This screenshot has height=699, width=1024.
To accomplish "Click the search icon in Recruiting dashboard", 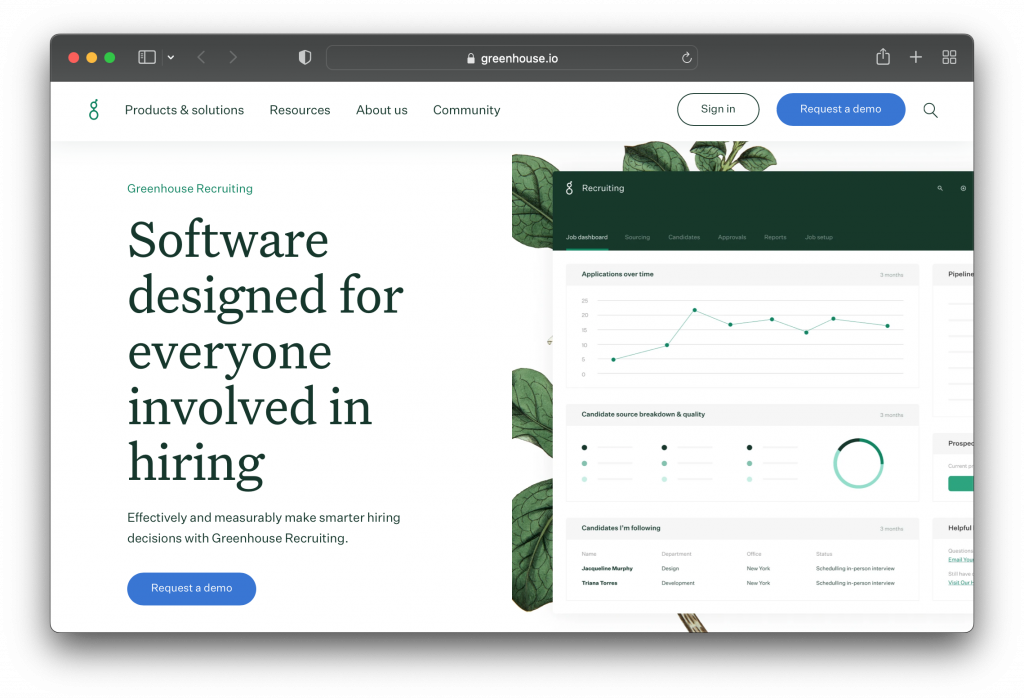I will coord(940,188).
